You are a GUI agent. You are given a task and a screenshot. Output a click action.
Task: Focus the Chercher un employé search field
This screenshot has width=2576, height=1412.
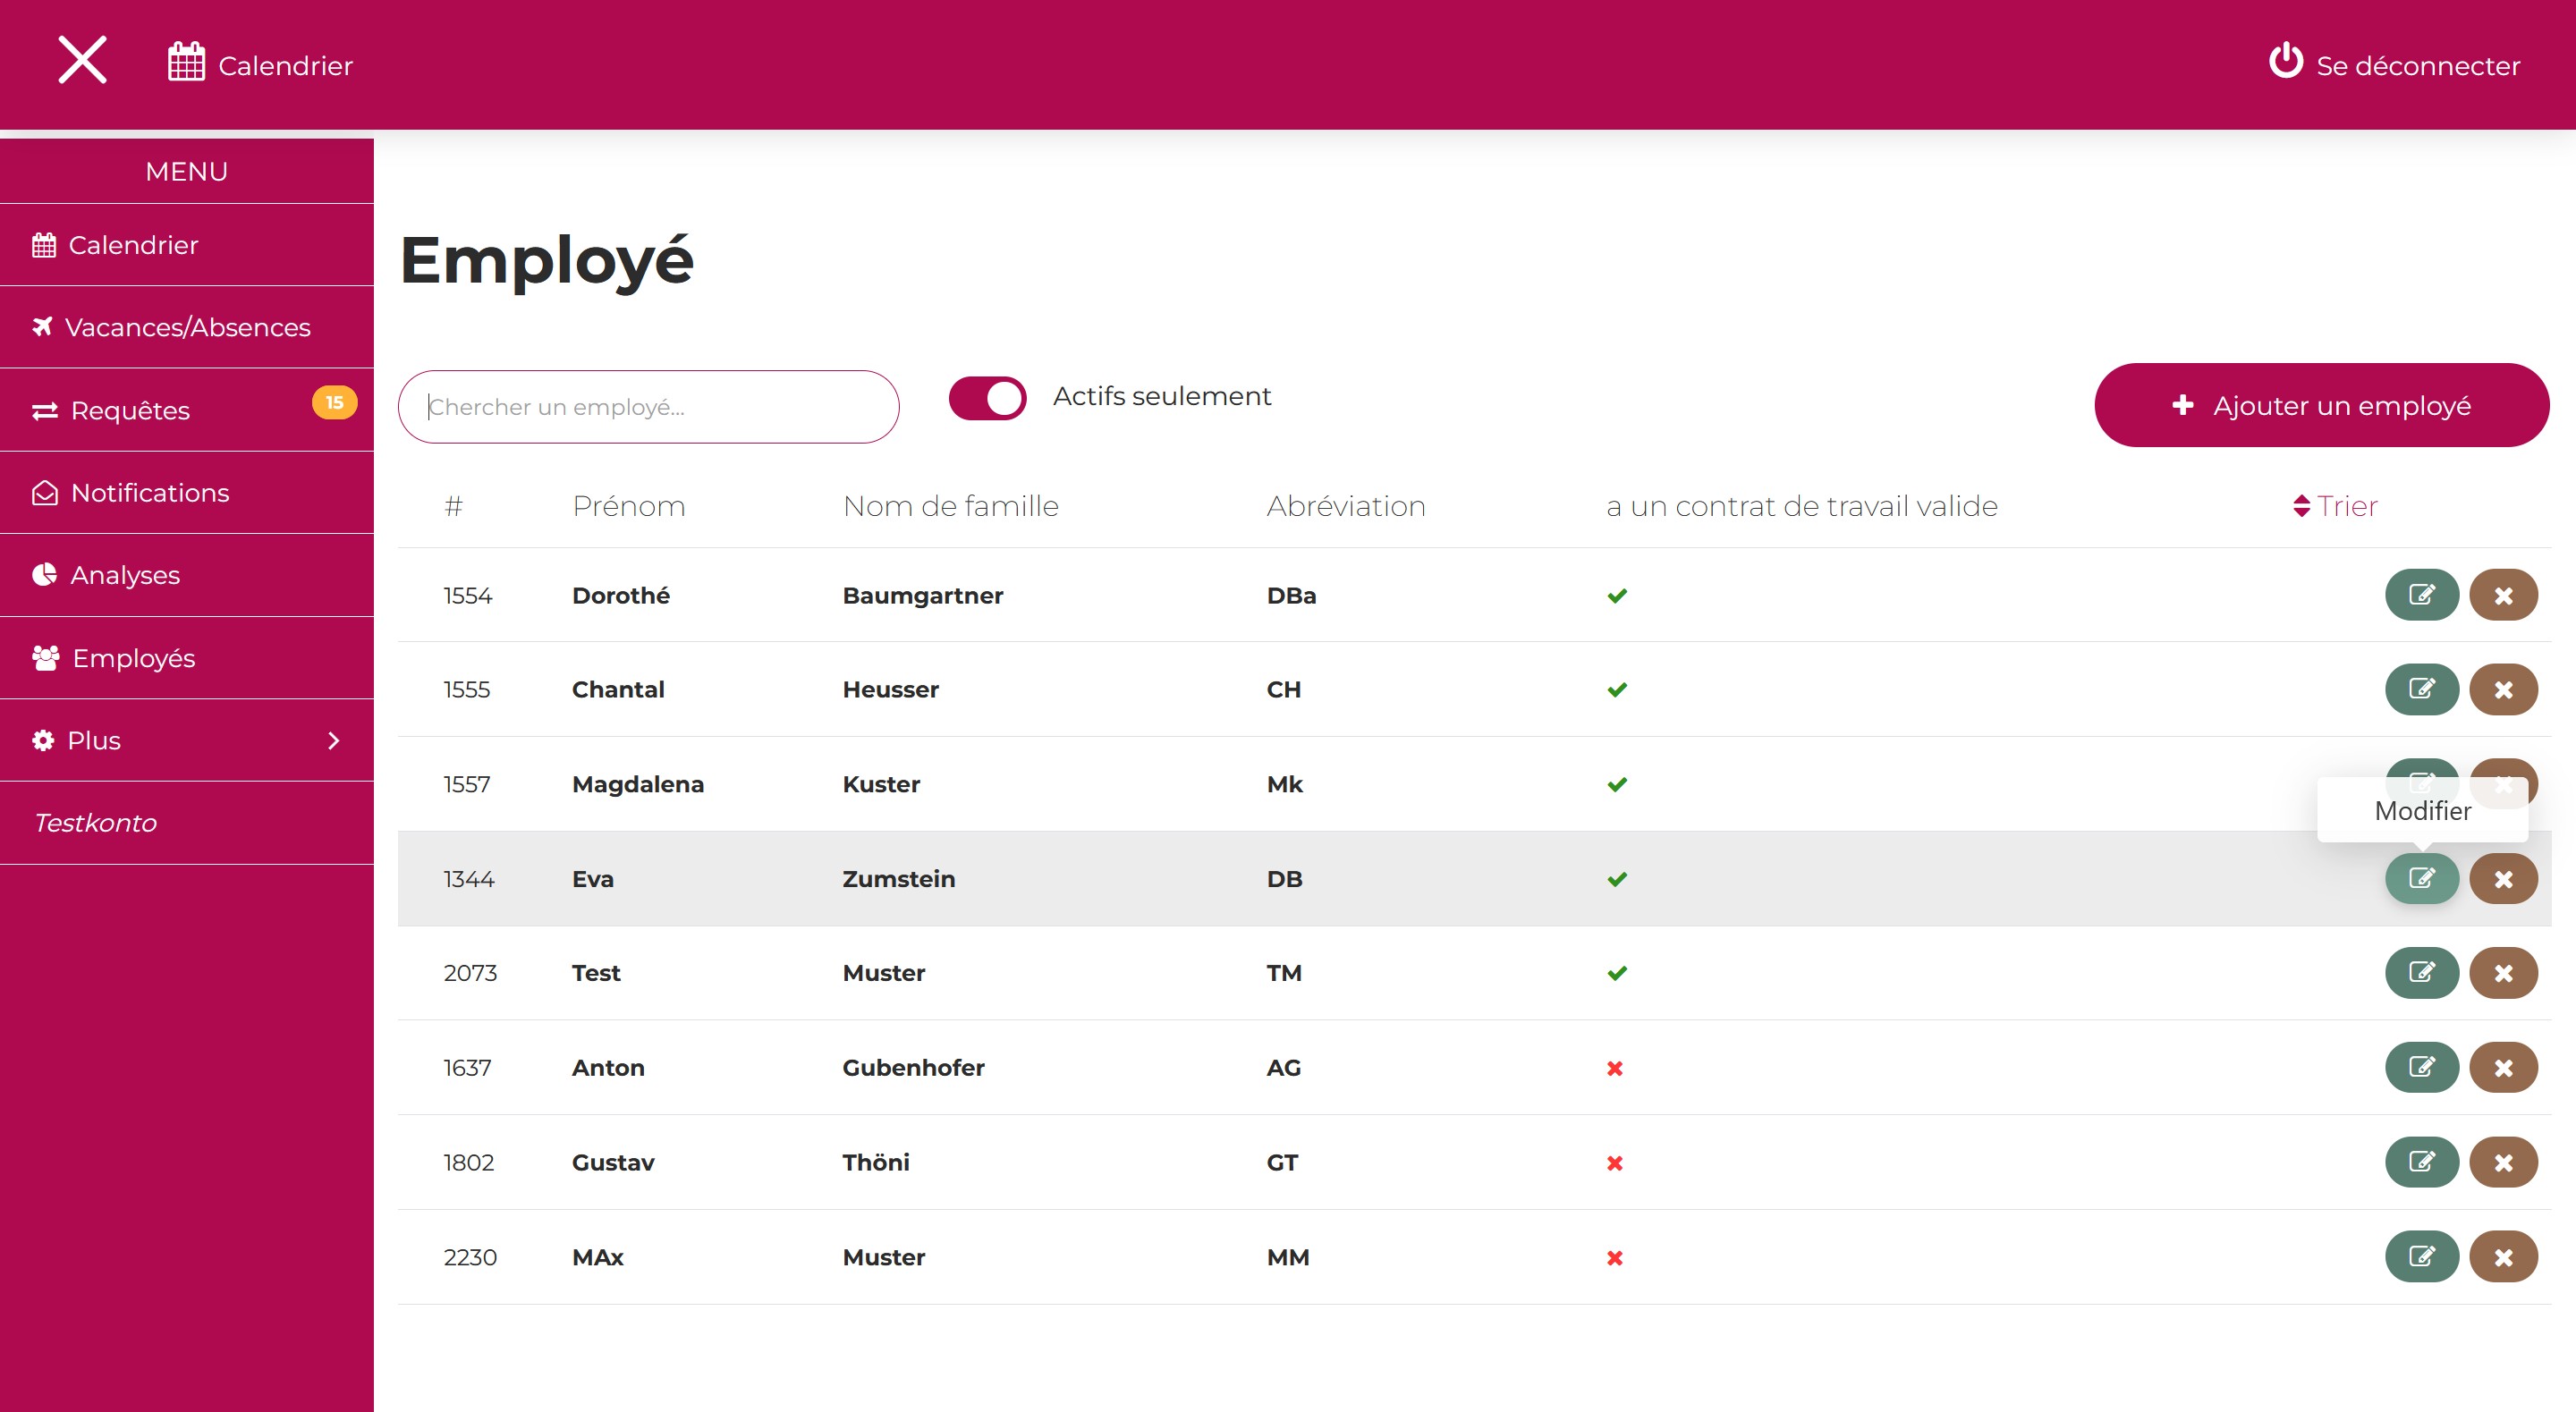click(648, 407)
